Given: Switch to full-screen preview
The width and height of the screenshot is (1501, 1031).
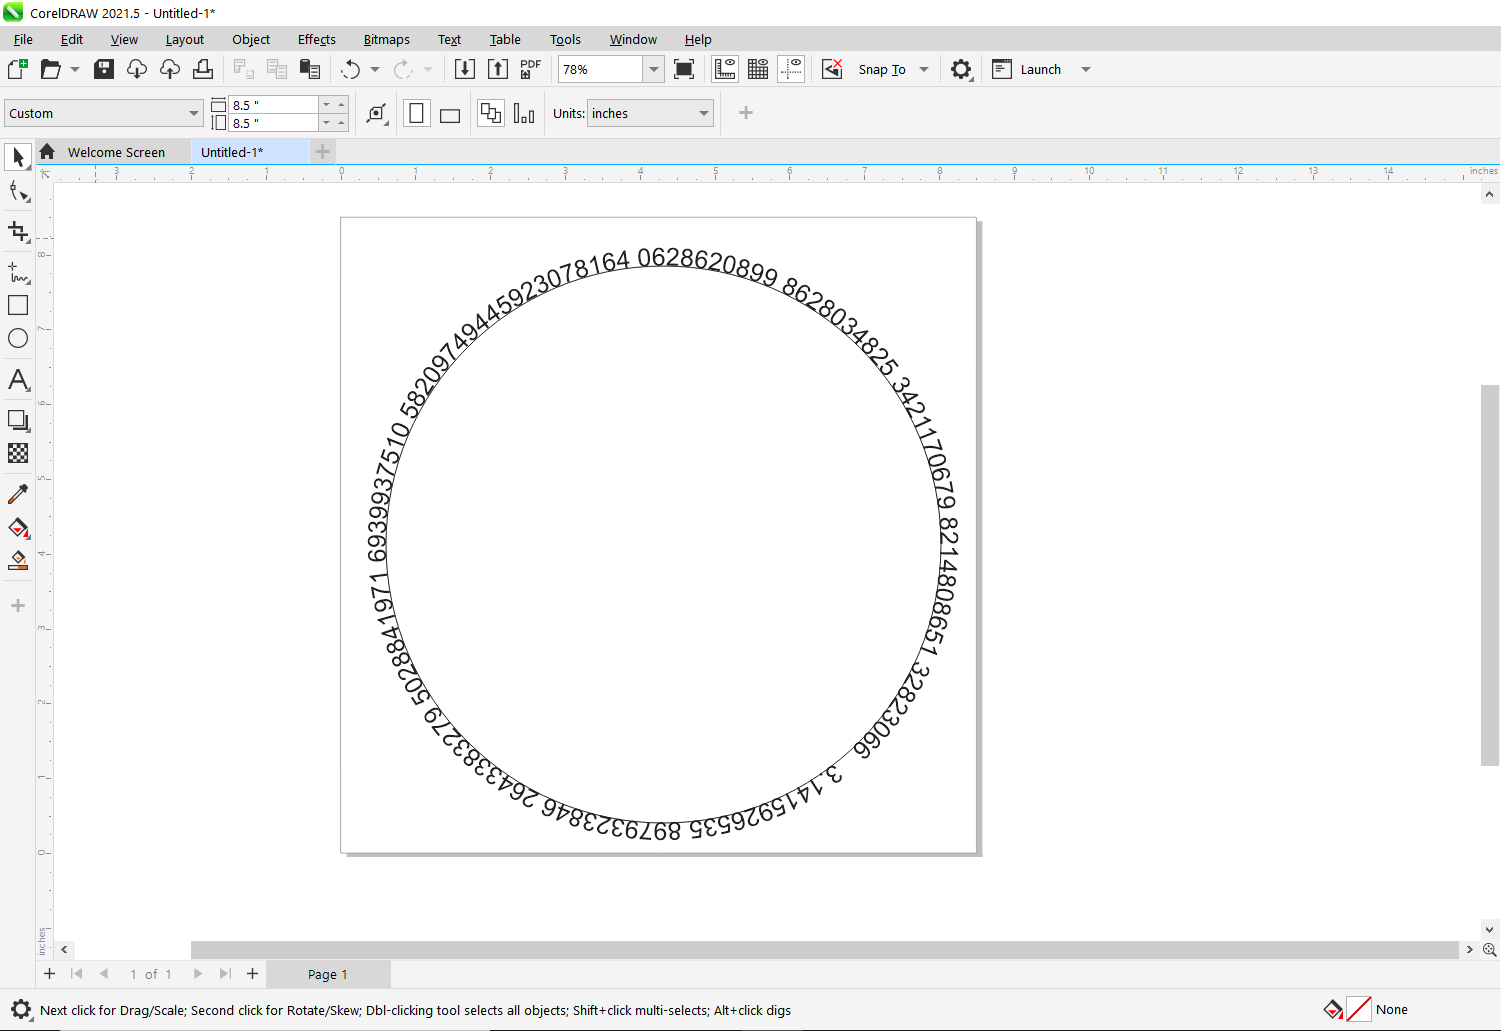Looking at the screenshot, I should (684, 69).
